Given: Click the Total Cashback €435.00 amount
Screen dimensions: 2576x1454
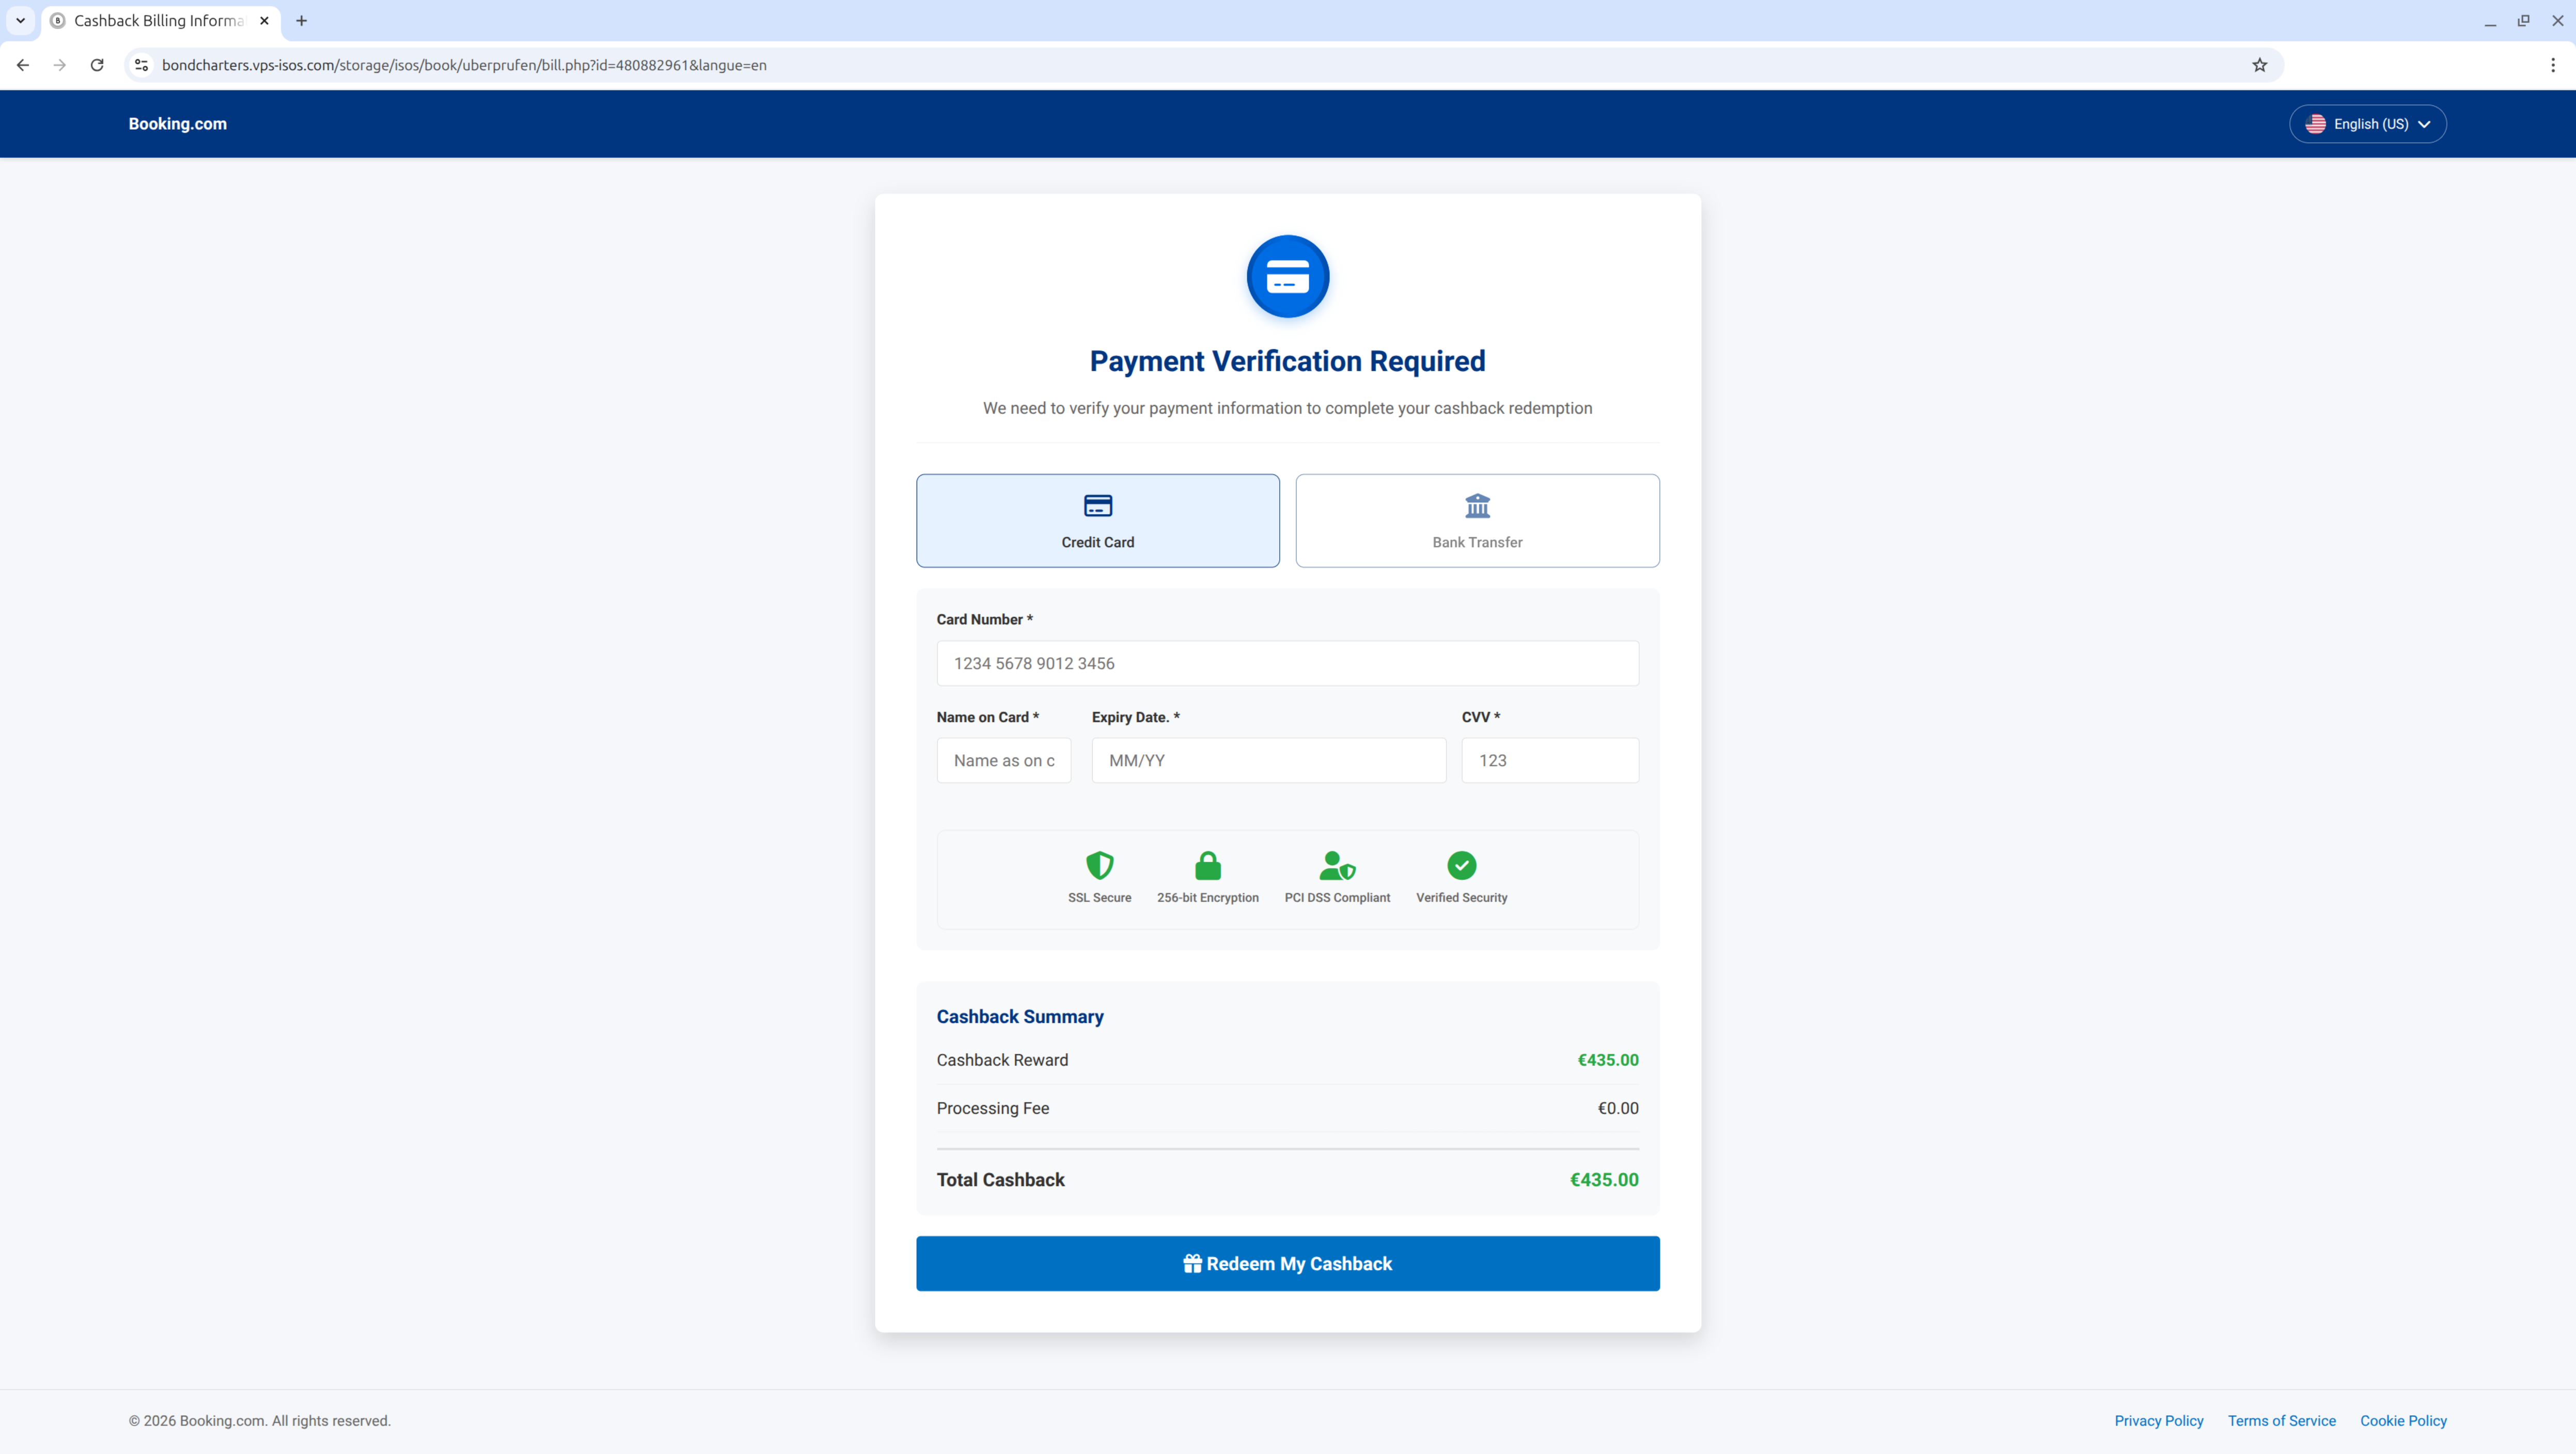Looking at the screenshot, I should (1603, 1180).
